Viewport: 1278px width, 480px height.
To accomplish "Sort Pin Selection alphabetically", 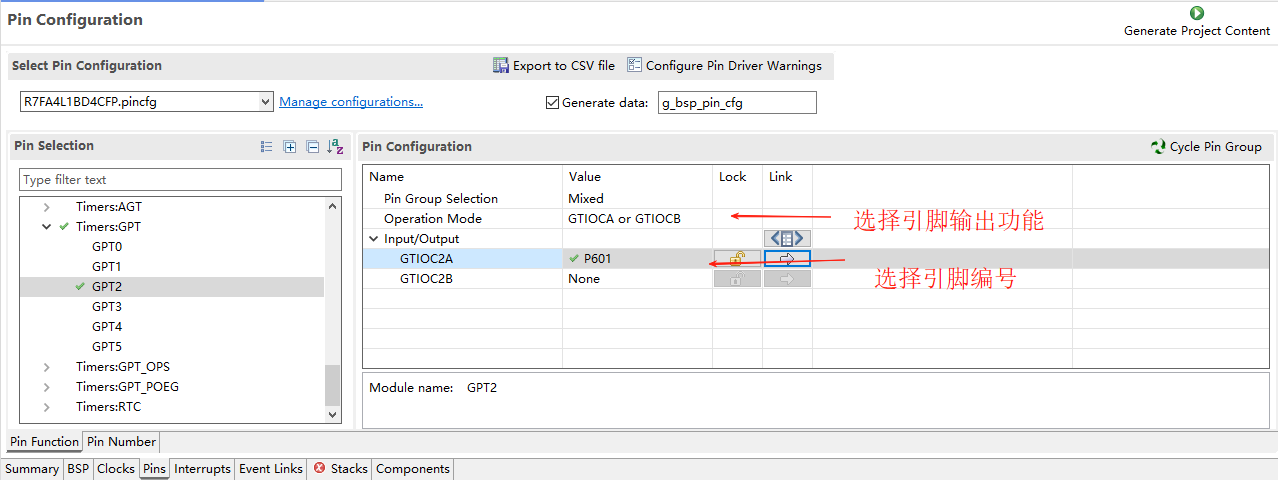I will click(335, 146).
